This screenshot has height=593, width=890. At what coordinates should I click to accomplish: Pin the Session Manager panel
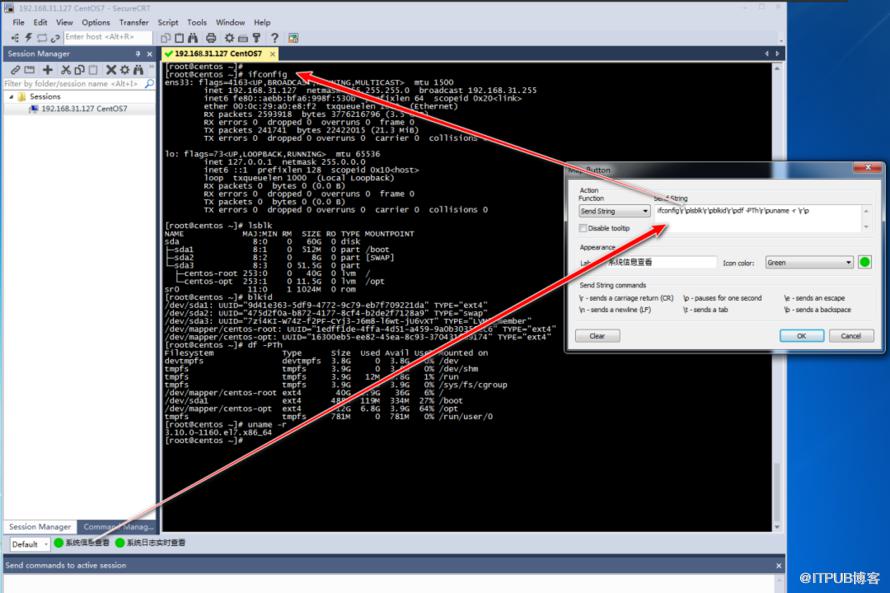(137, 54)
